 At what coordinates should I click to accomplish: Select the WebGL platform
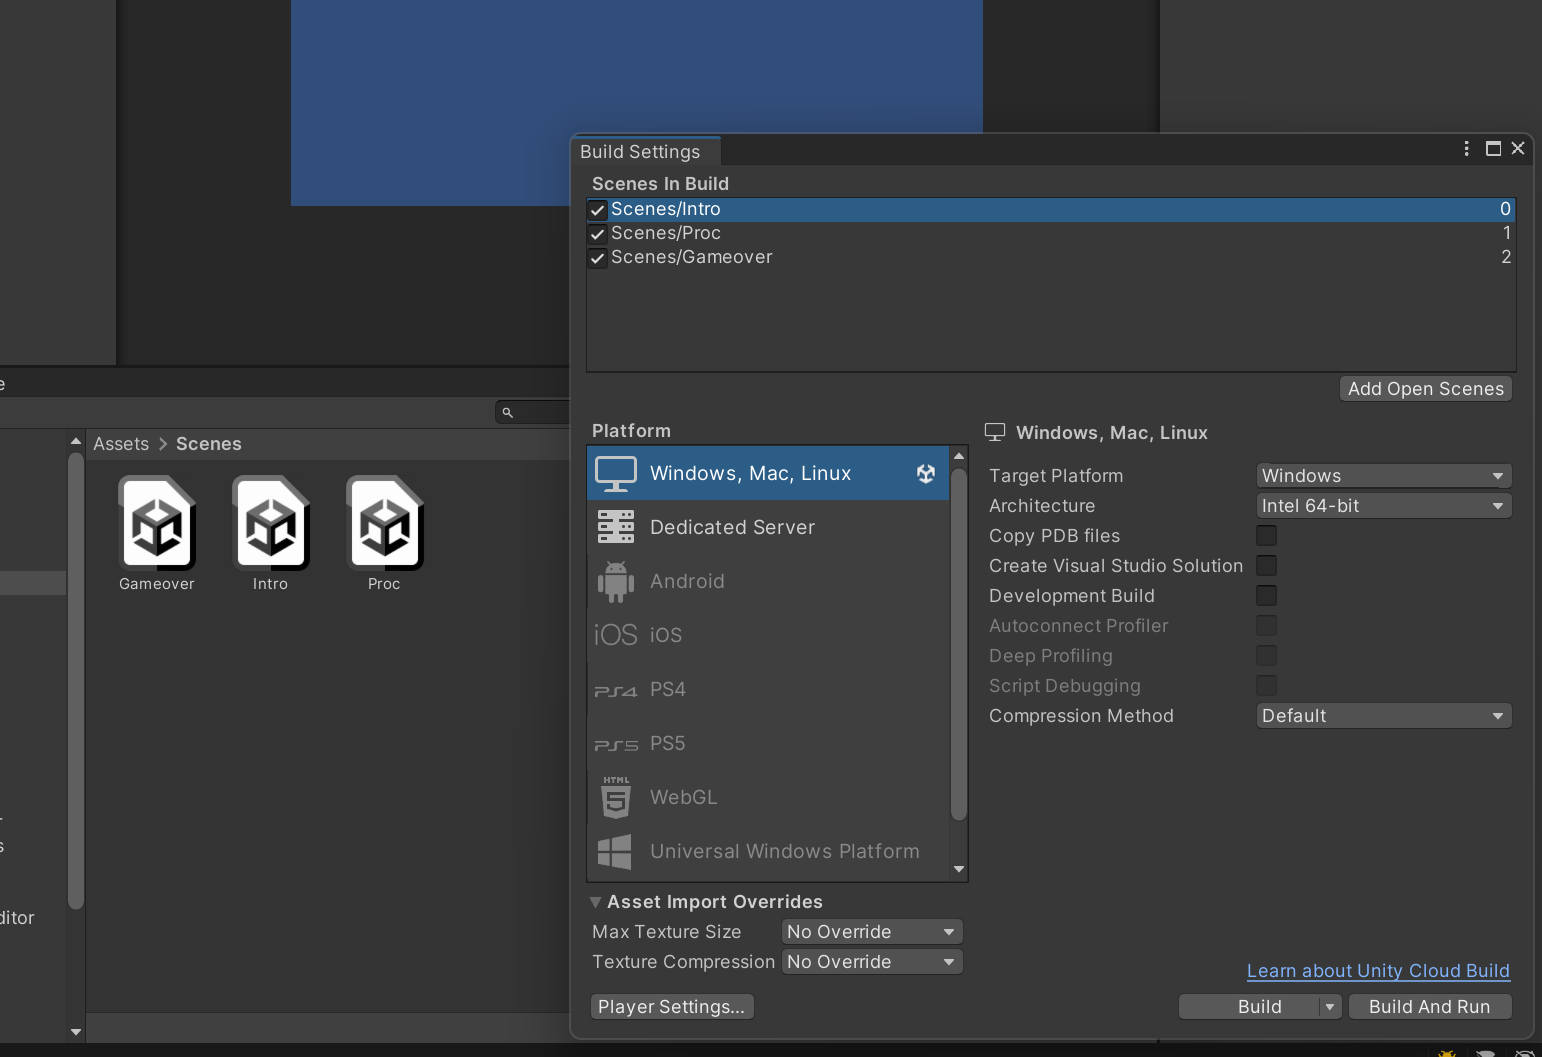(768, 797)
